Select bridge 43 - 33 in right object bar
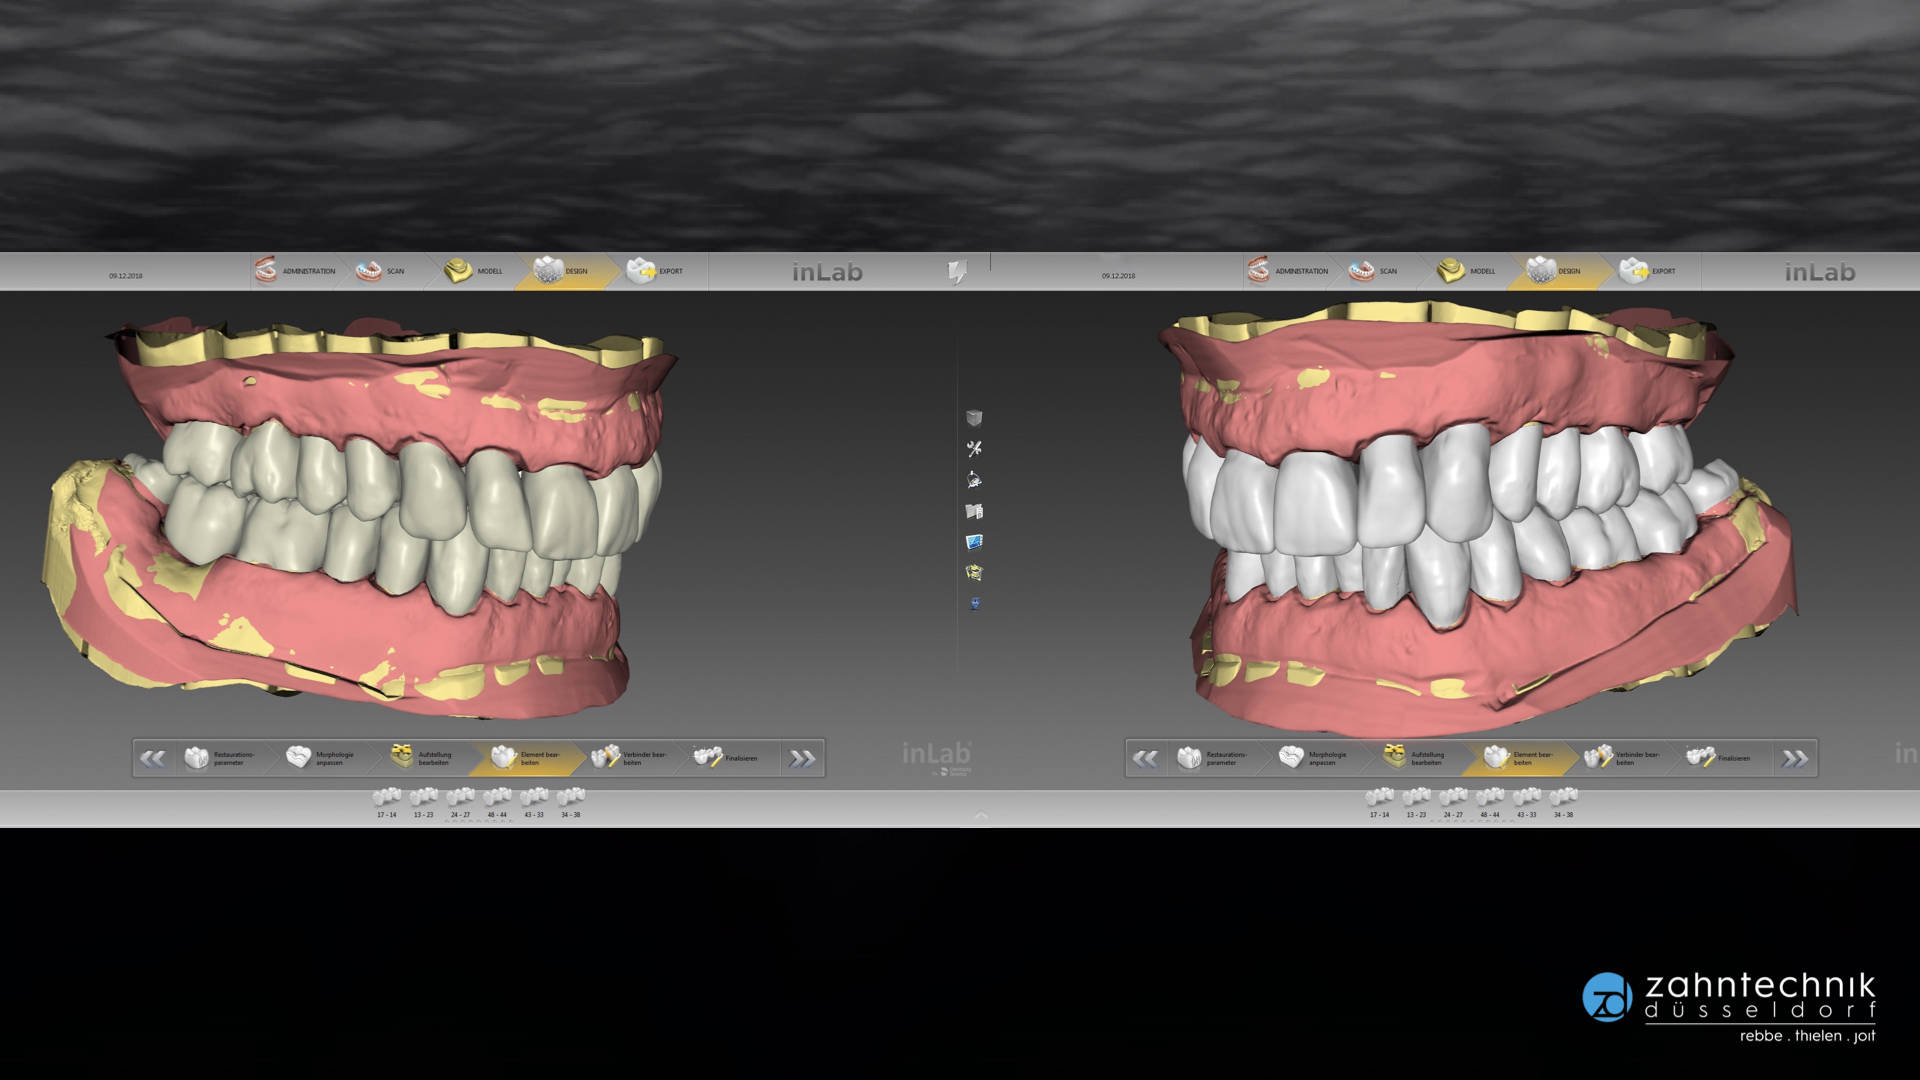 point(1527,803)
